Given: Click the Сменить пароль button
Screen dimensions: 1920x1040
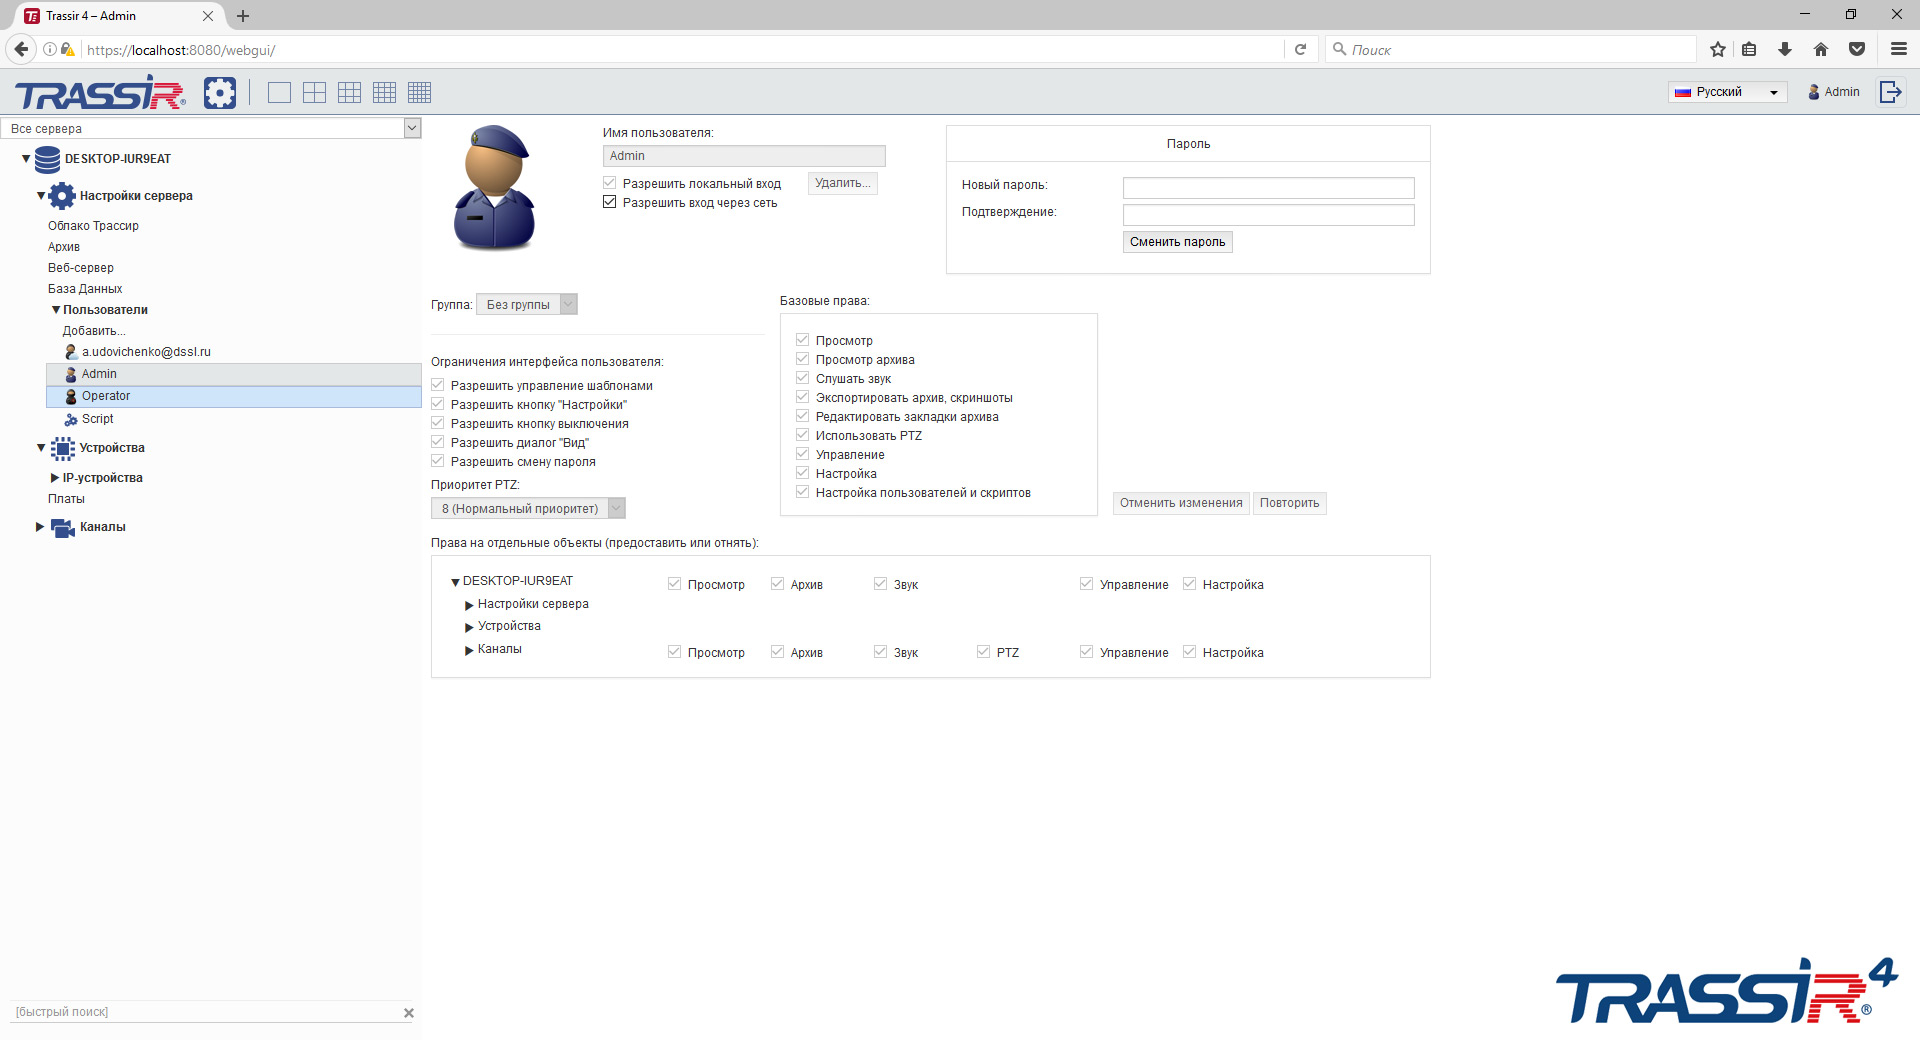Looking at the screenshot, I should (1177, 241).
